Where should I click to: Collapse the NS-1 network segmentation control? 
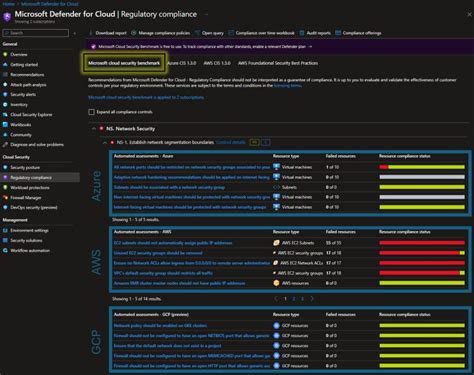(105, 142)
